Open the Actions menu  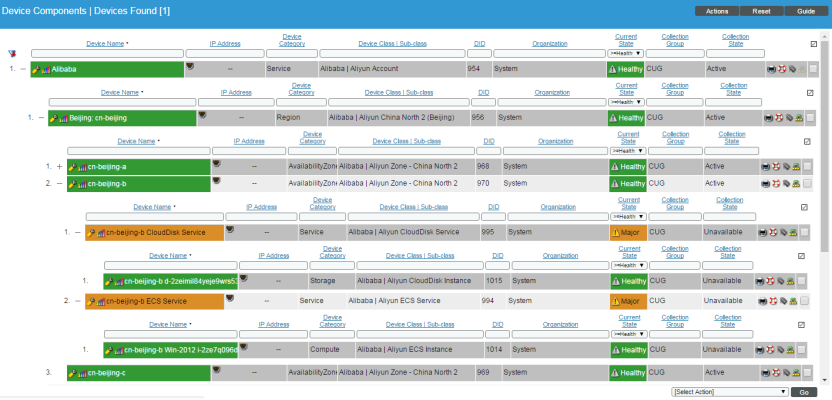pos(716,11)
